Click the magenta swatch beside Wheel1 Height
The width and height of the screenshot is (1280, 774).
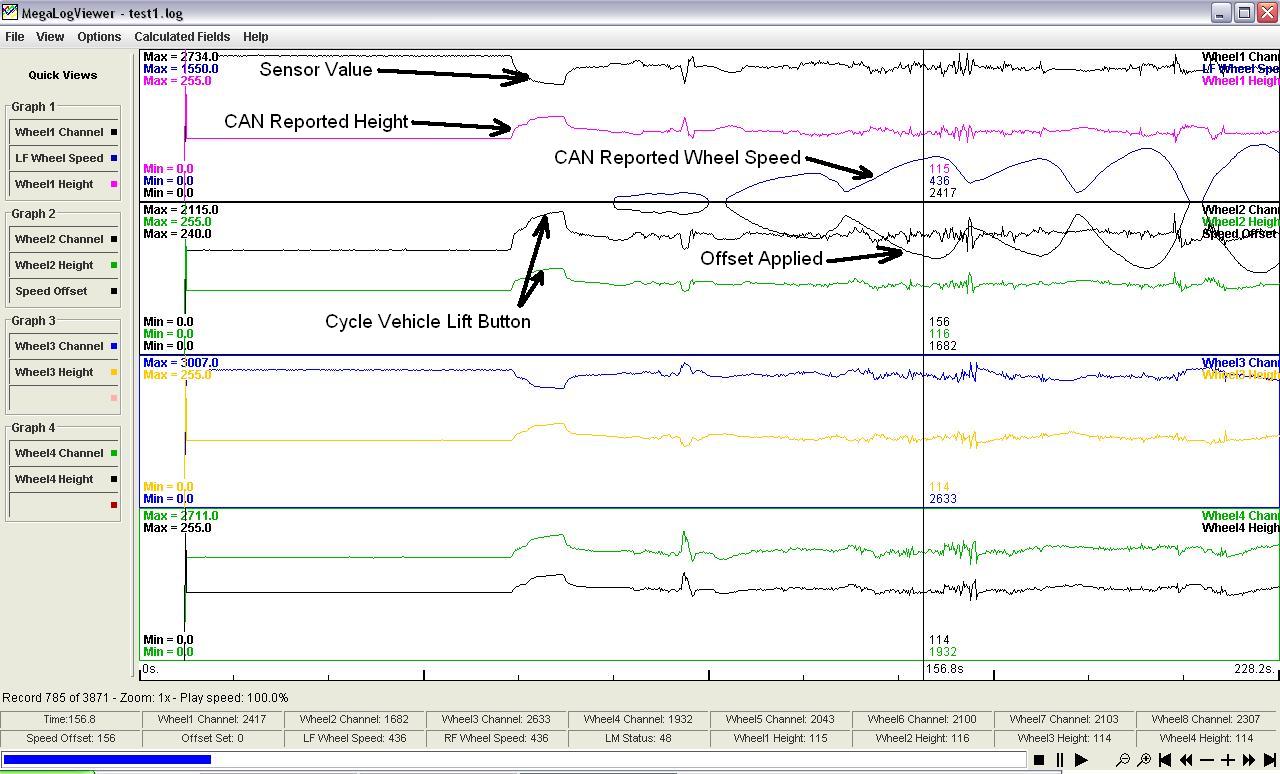[114, 184]
